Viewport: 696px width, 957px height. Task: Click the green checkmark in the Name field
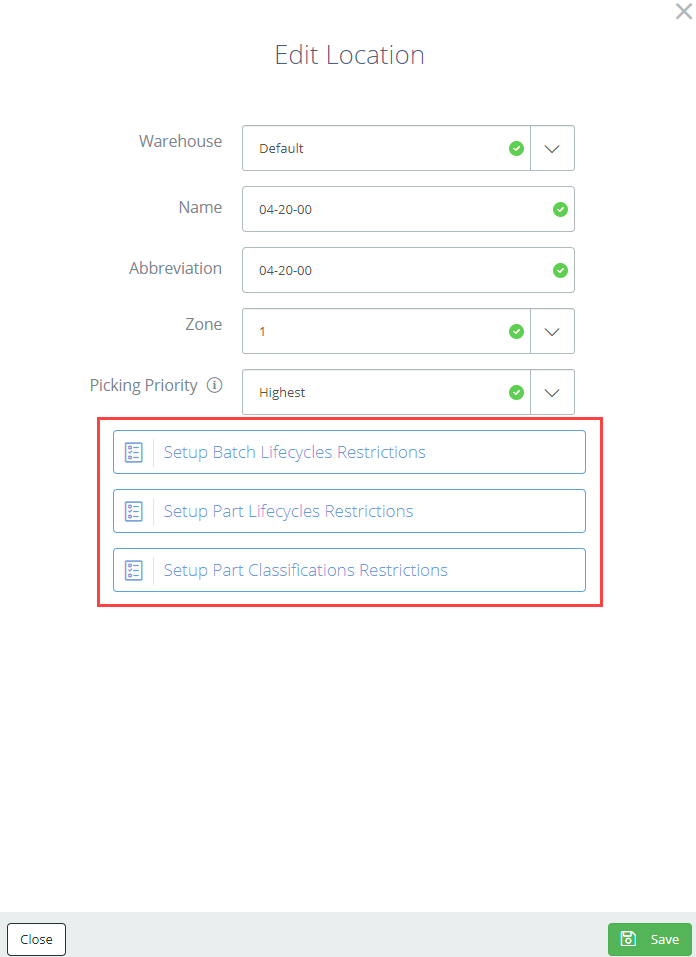tap(560, 209)
